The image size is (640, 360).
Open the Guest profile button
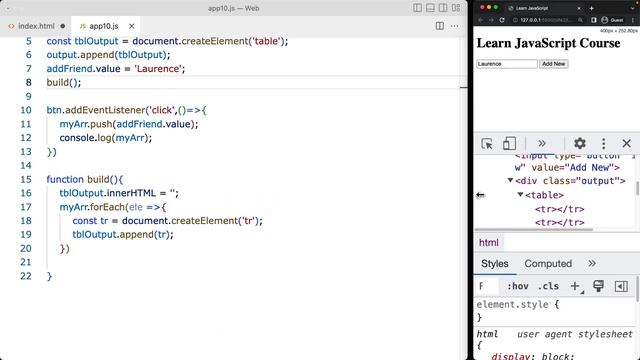click(x=612, y=20)
